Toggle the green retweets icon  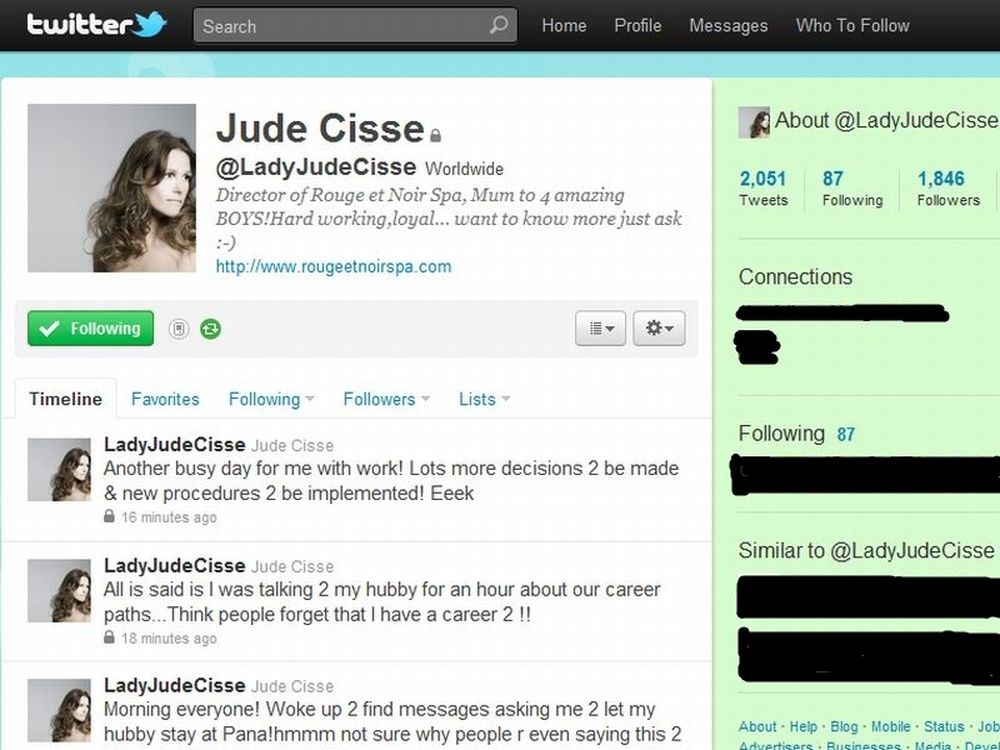coord(210,329)
